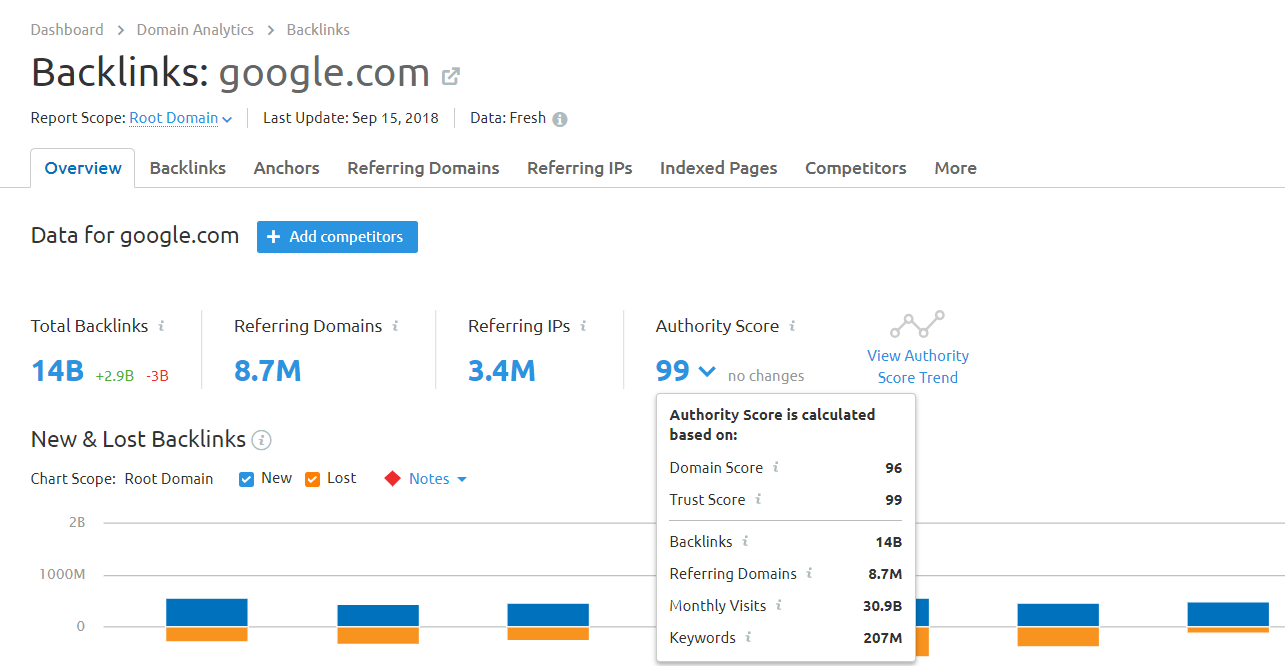
Task: Open the Anchors tab
Action: coord(287,168)
